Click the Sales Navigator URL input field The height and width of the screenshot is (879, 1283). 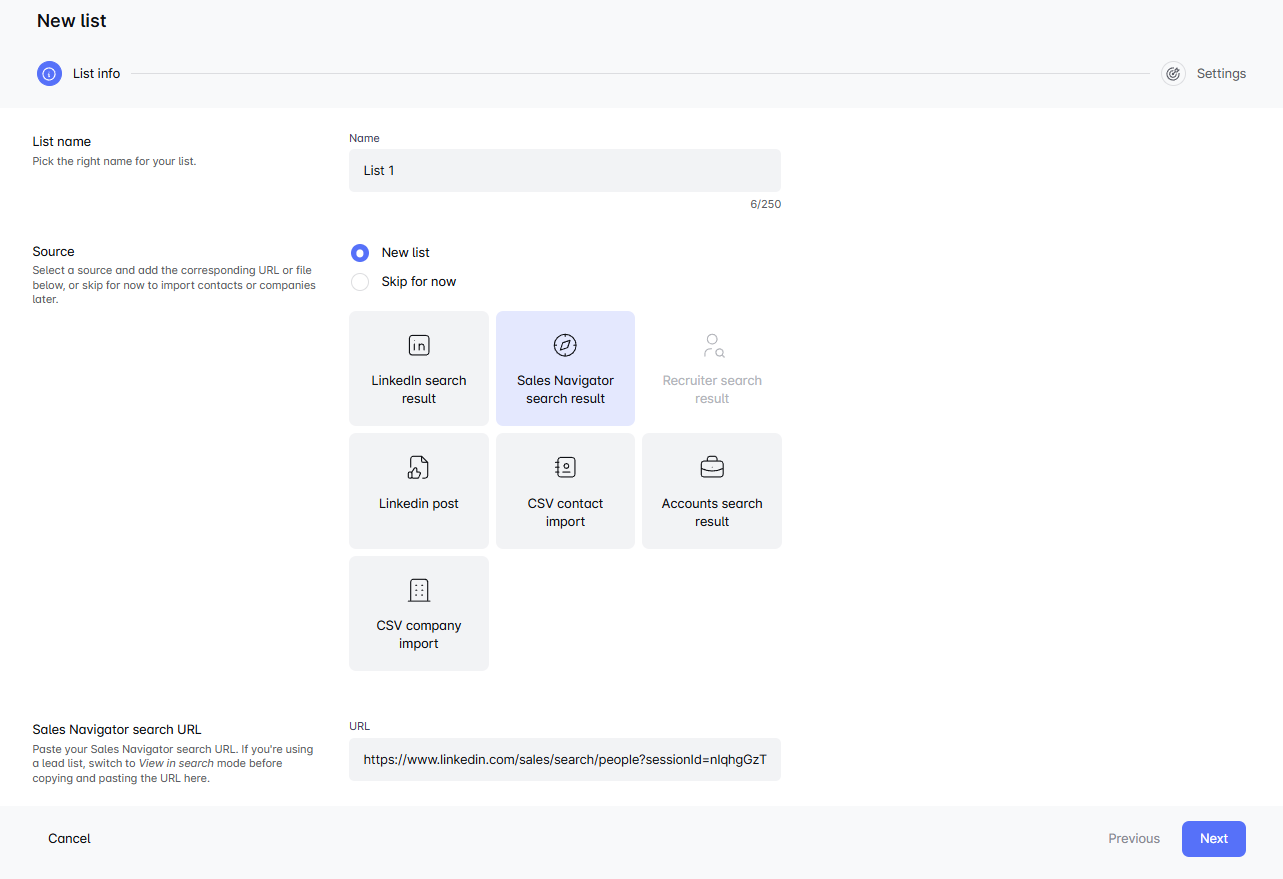565,760
